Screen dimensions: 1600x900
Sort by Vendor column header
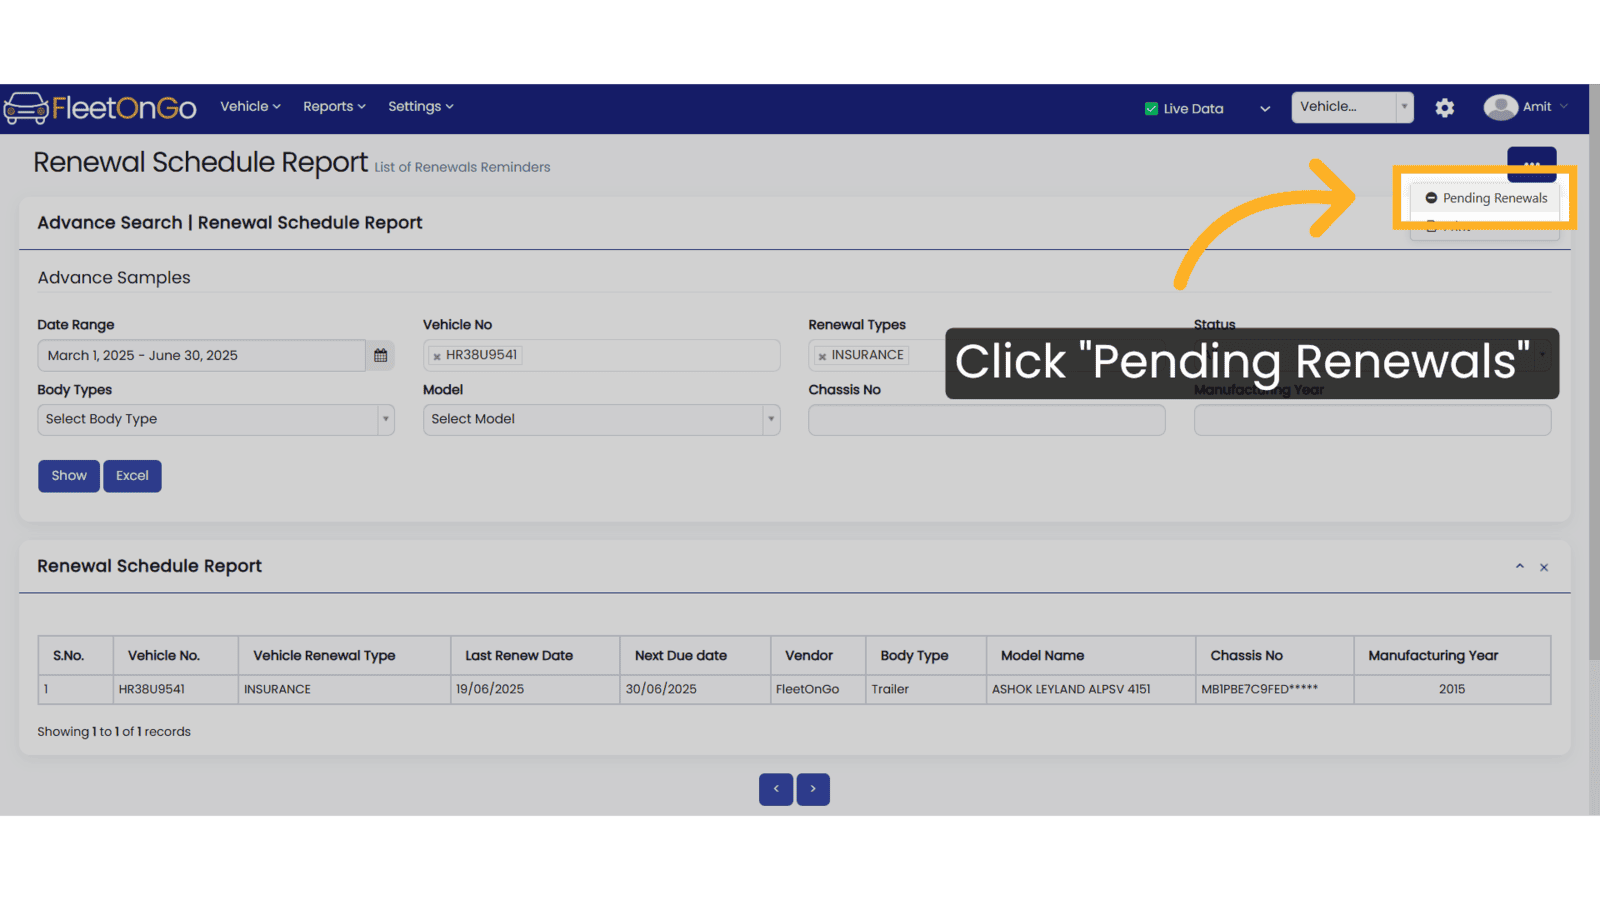818,655
